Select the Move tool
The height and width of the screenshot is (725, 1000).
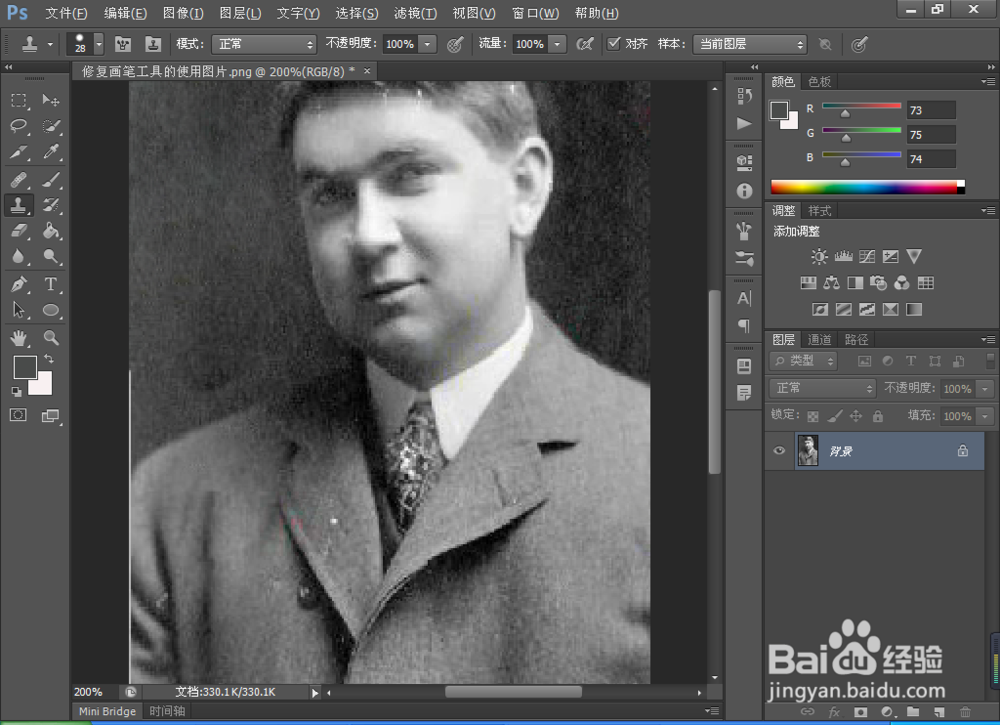click(x=50, y=100)
